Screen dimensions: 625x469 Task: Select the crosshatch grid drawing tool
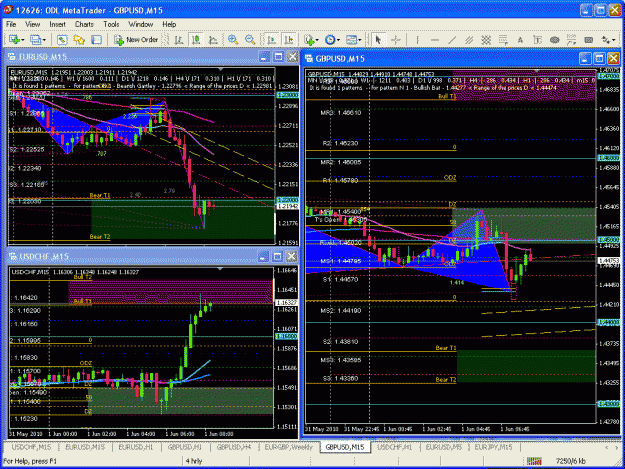click(486, 39)
